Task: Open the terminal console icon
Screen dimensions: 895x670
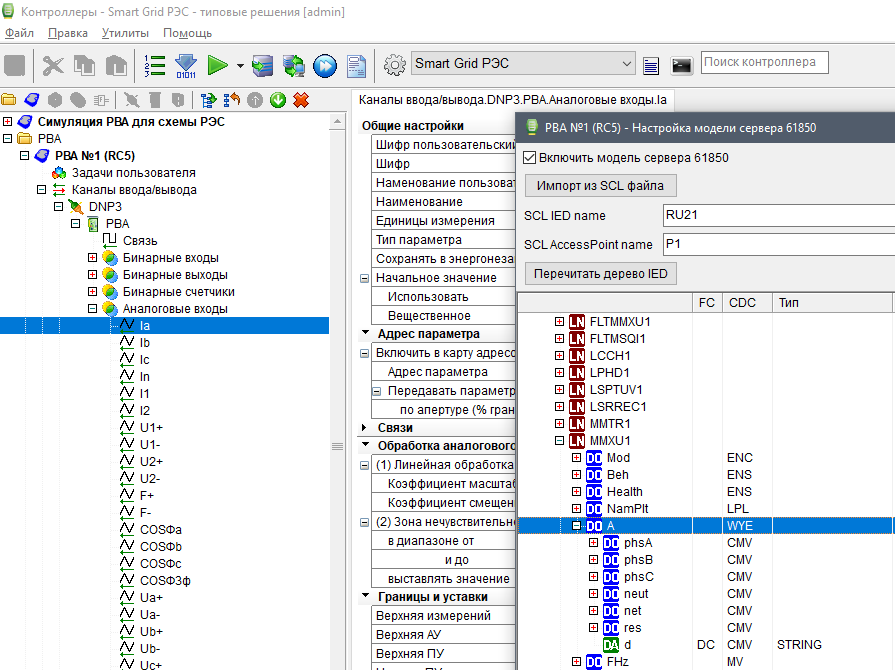Action: point(681,66)
